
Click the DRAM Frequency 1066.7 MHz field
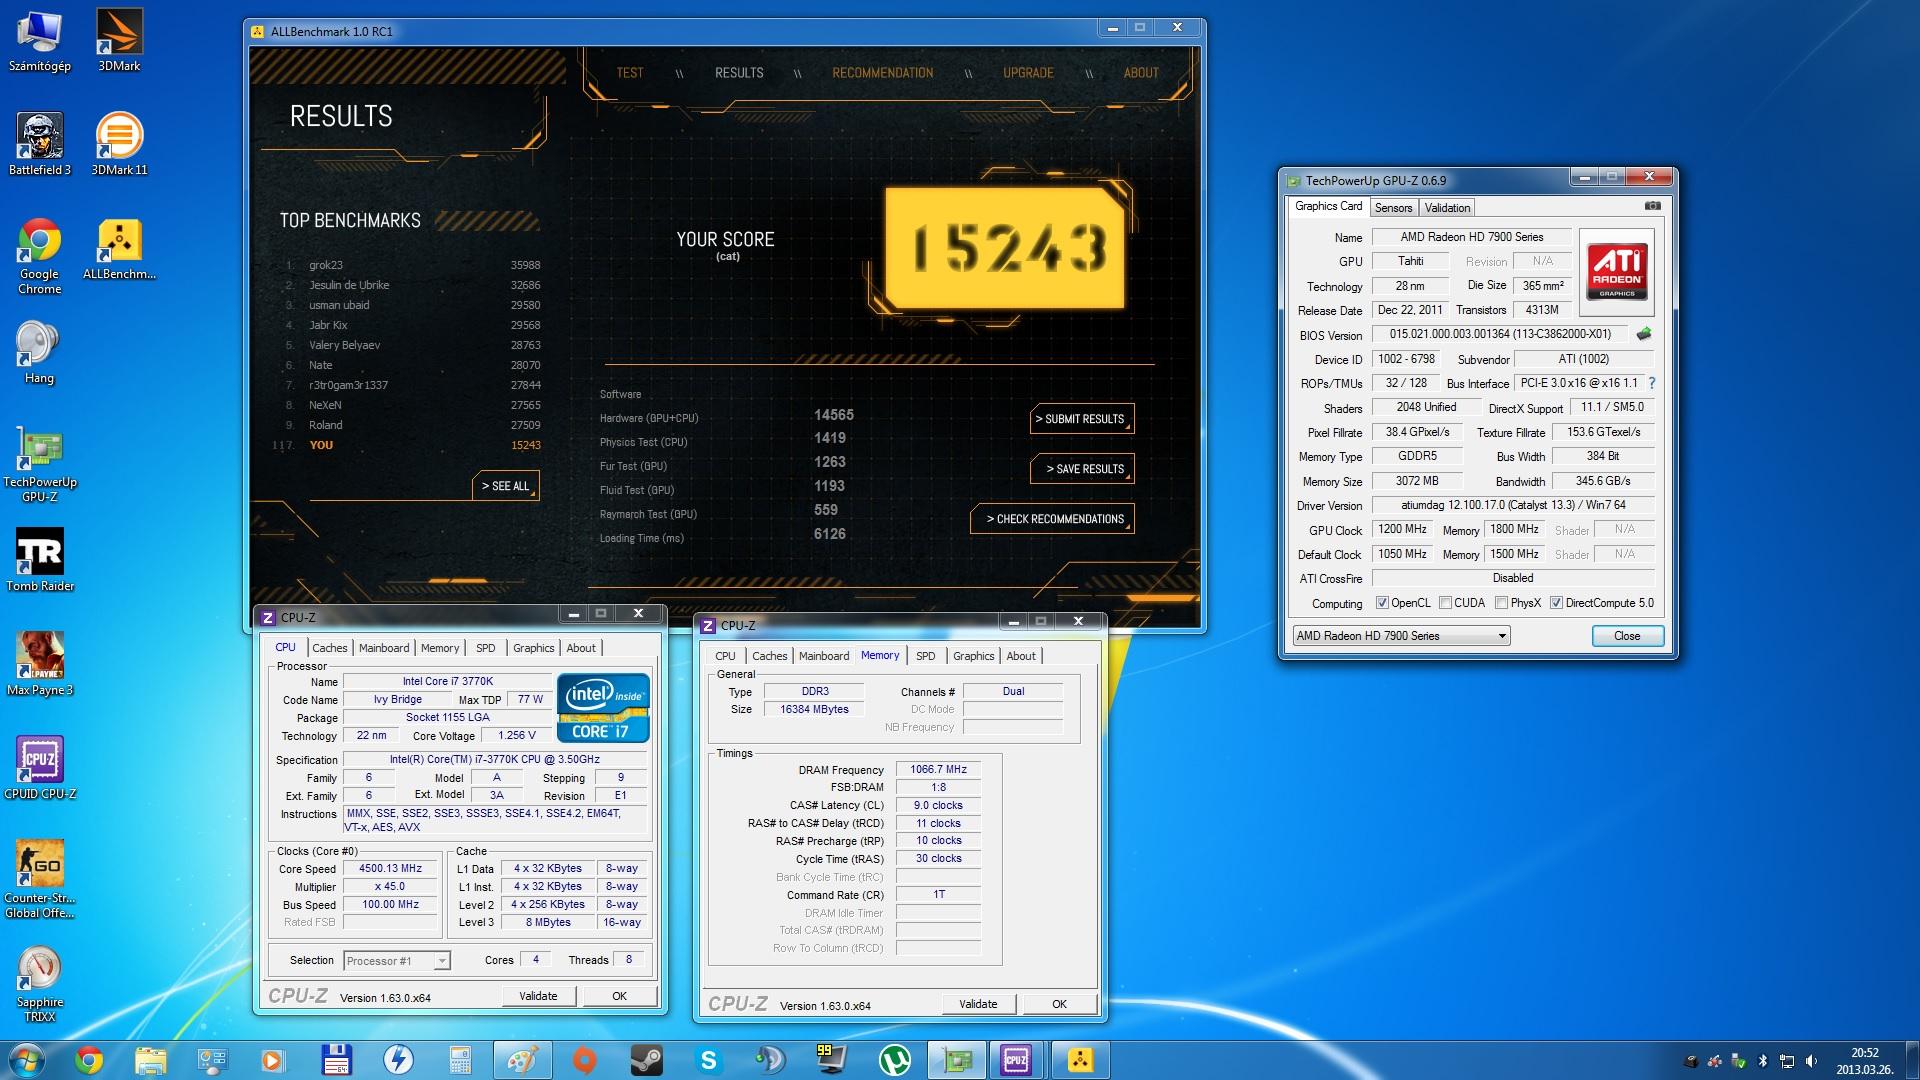[938, 769]
